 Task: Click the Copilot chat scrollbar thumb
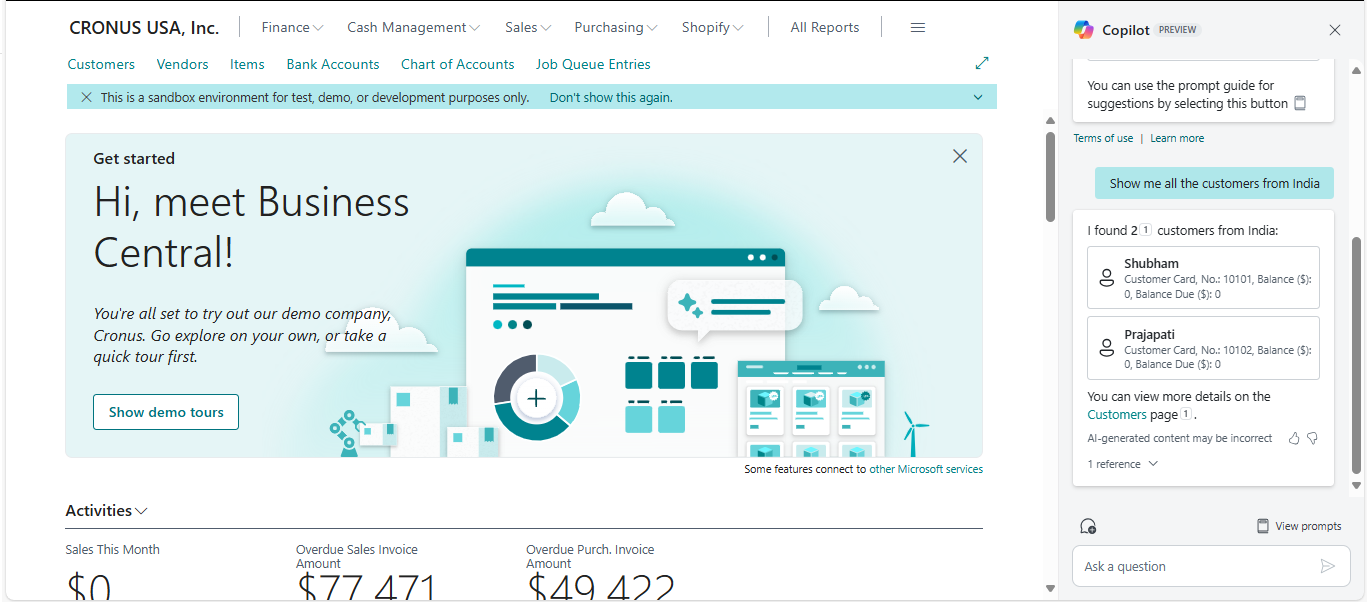coord(1356,356)
